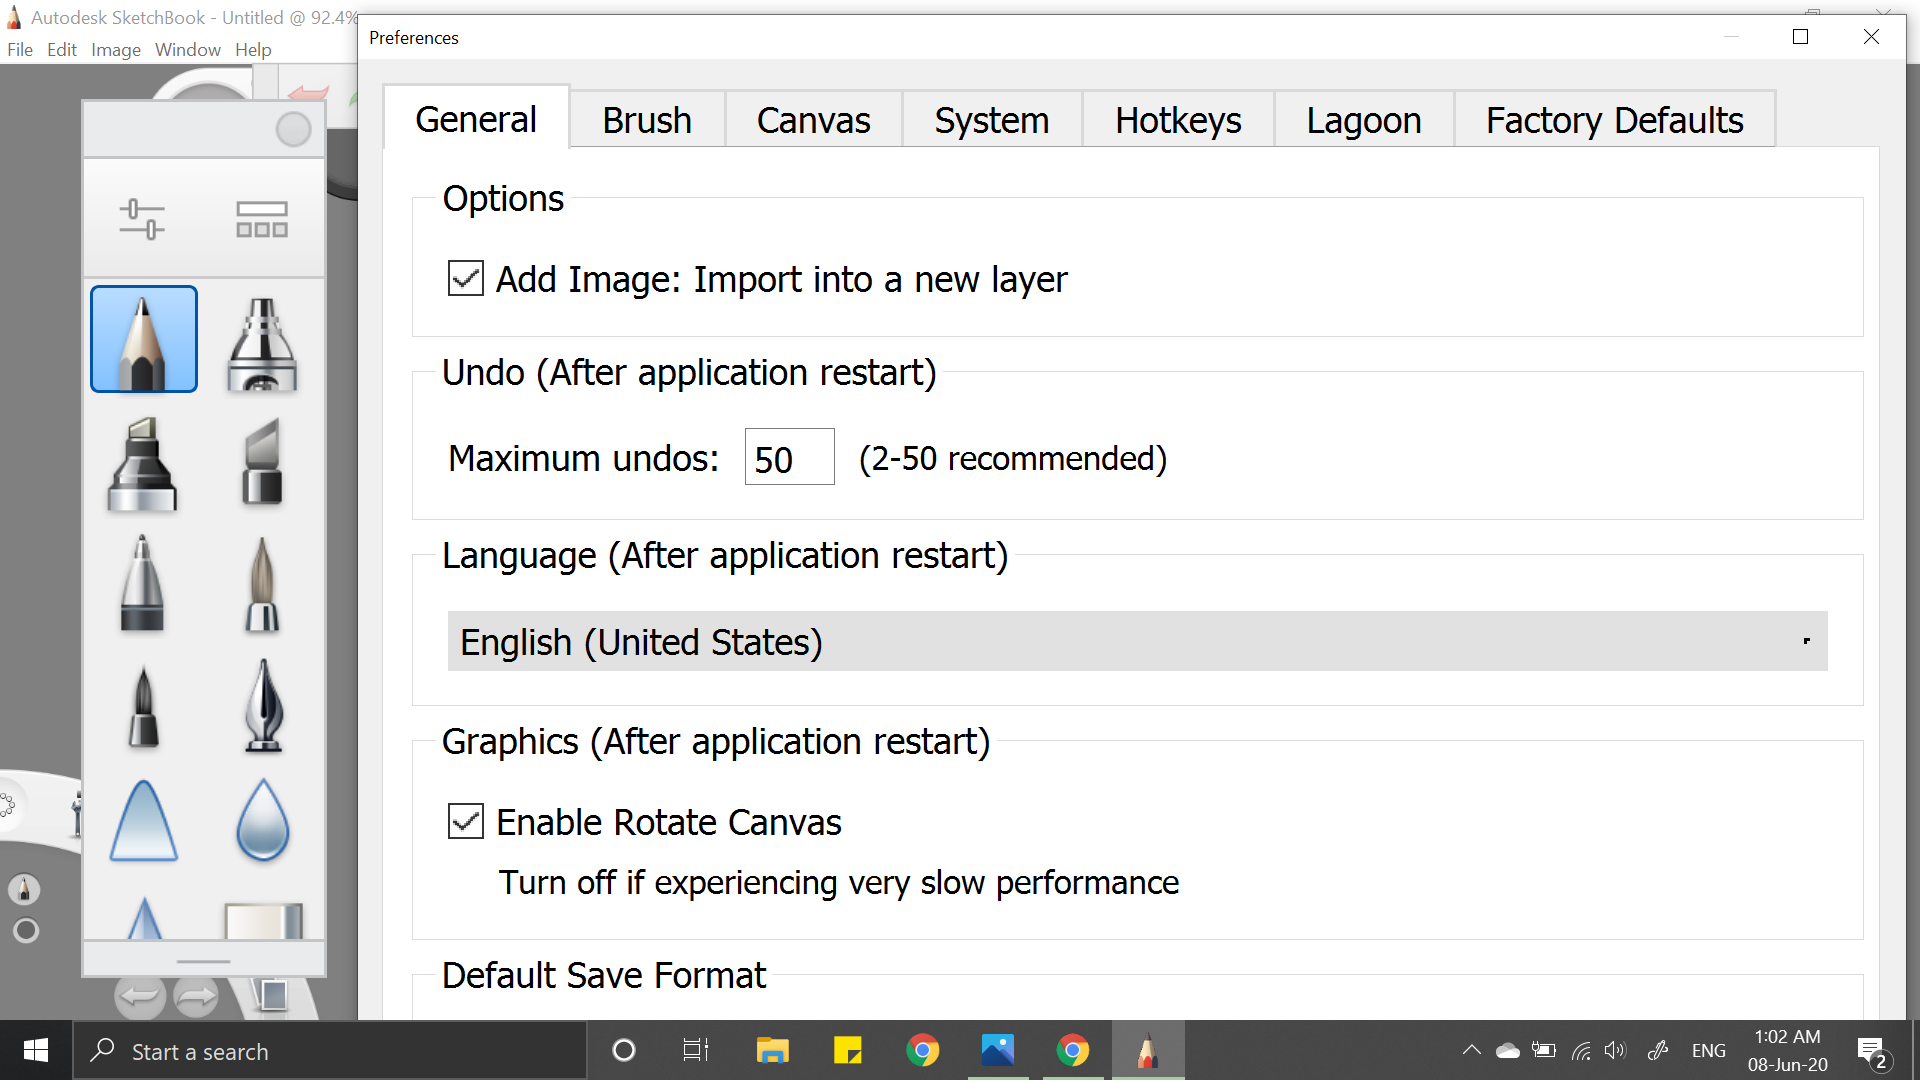Viewport: 1920px width, 1080px height.
Task: Select the fine liner tool
Action: coord(144,584)
